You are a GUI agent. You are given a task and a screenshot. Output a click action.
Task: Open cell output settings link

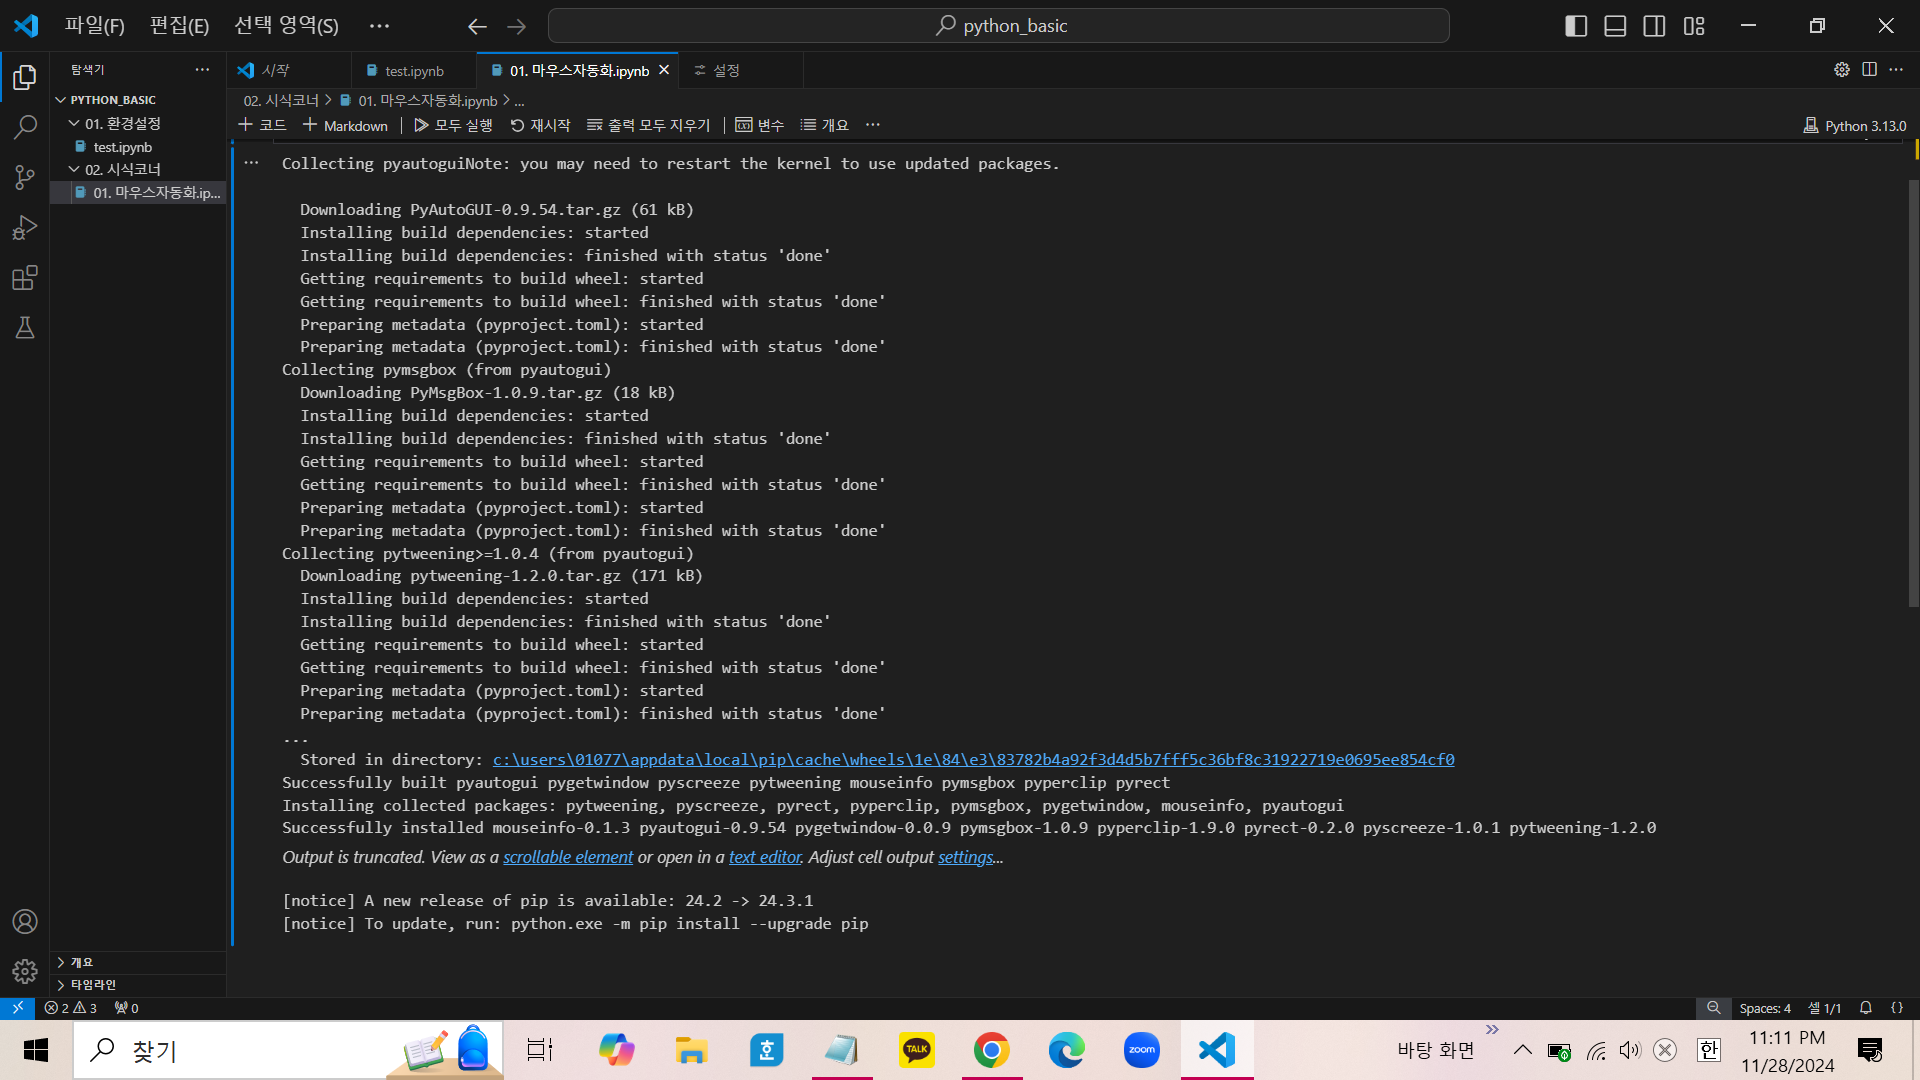point(966,857)
